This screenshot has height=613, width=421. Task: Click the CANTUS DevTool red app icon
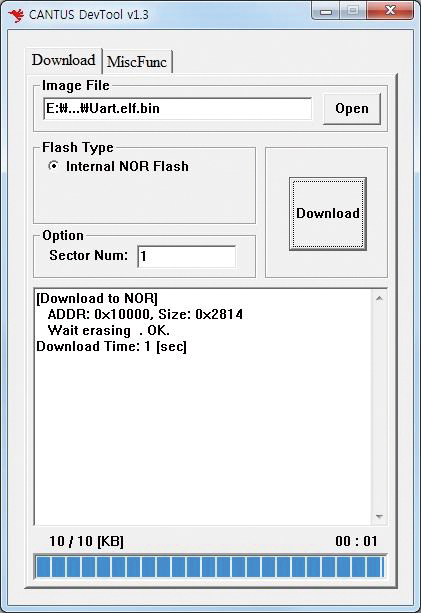[x=16, y=15]
